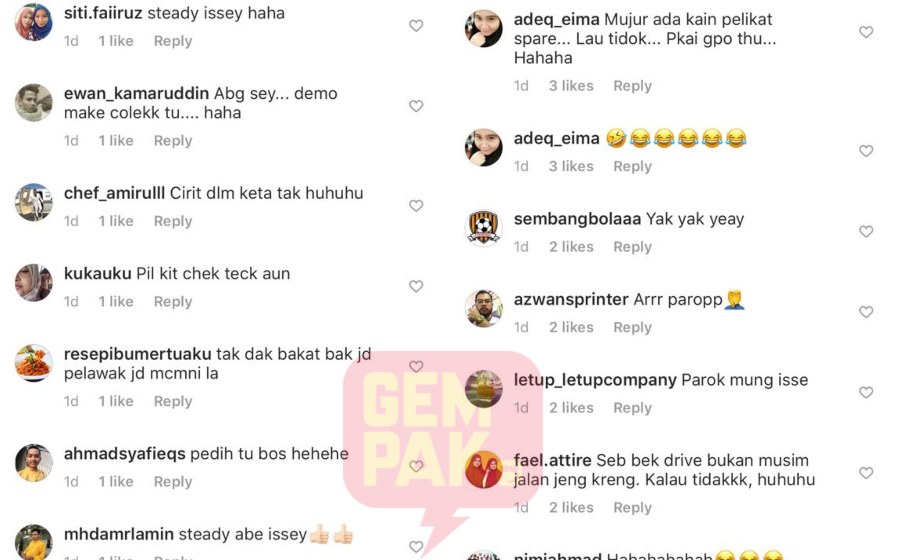Like chef_amirulll's comment using heart icon

416,206
